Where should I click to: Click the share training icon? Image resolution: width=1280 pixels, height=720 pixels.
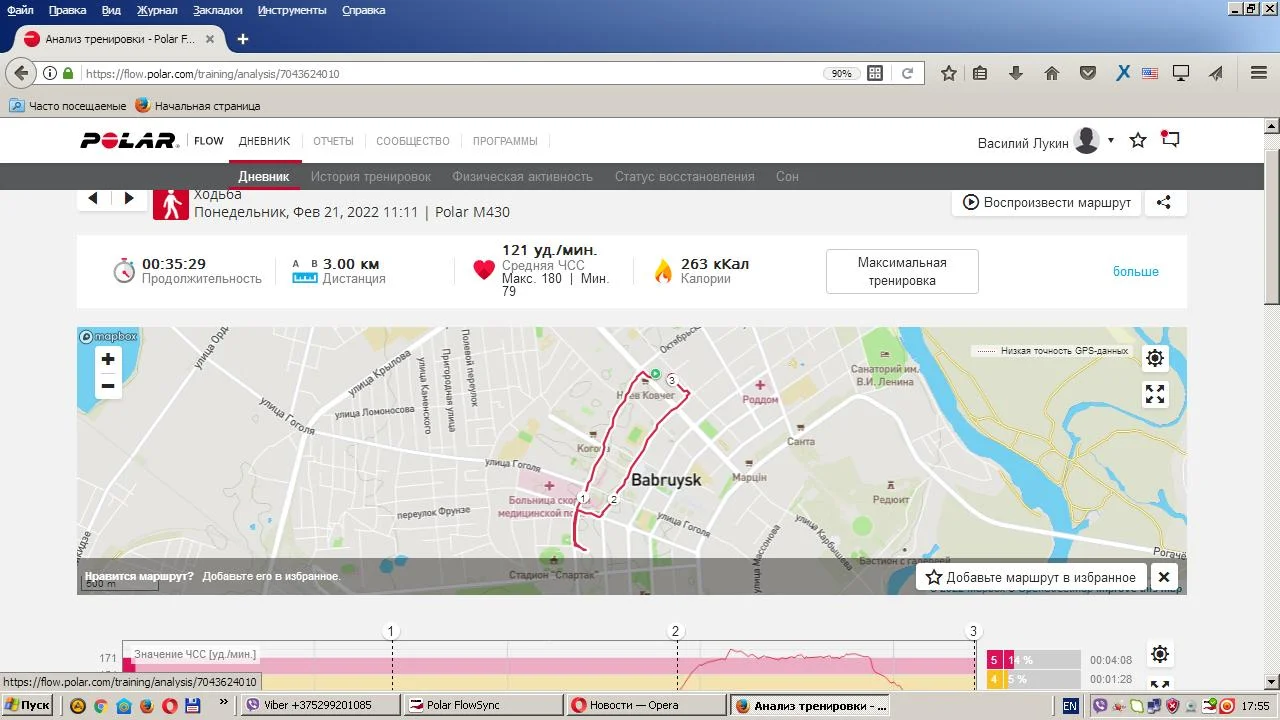(x=1164, y=202)
